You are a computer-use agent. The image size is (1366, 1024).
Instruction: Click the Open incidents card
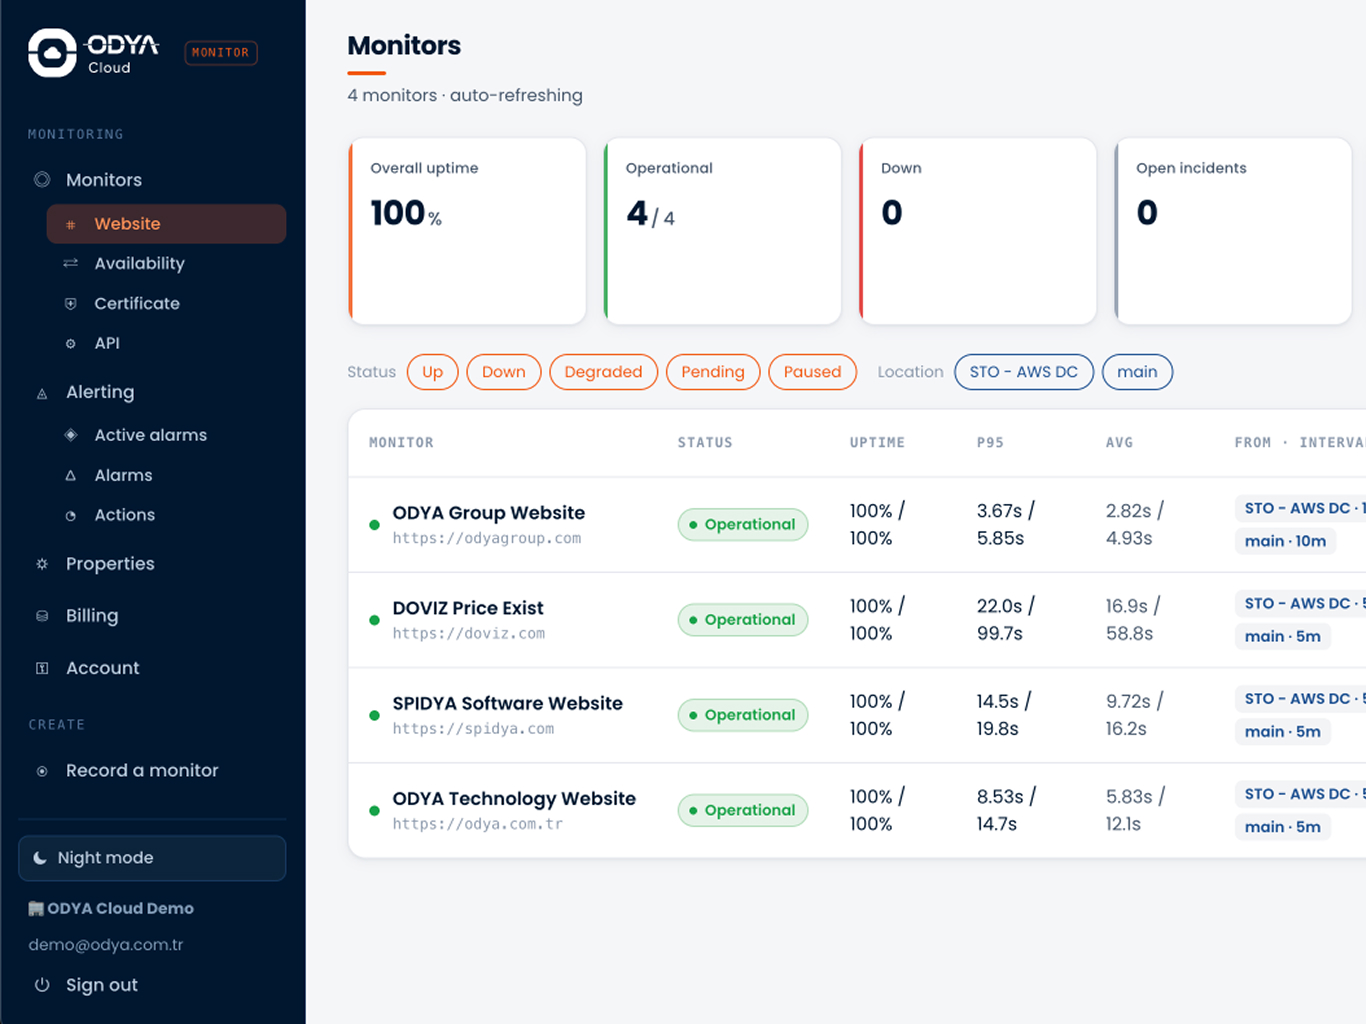(x=1233, y=231)
